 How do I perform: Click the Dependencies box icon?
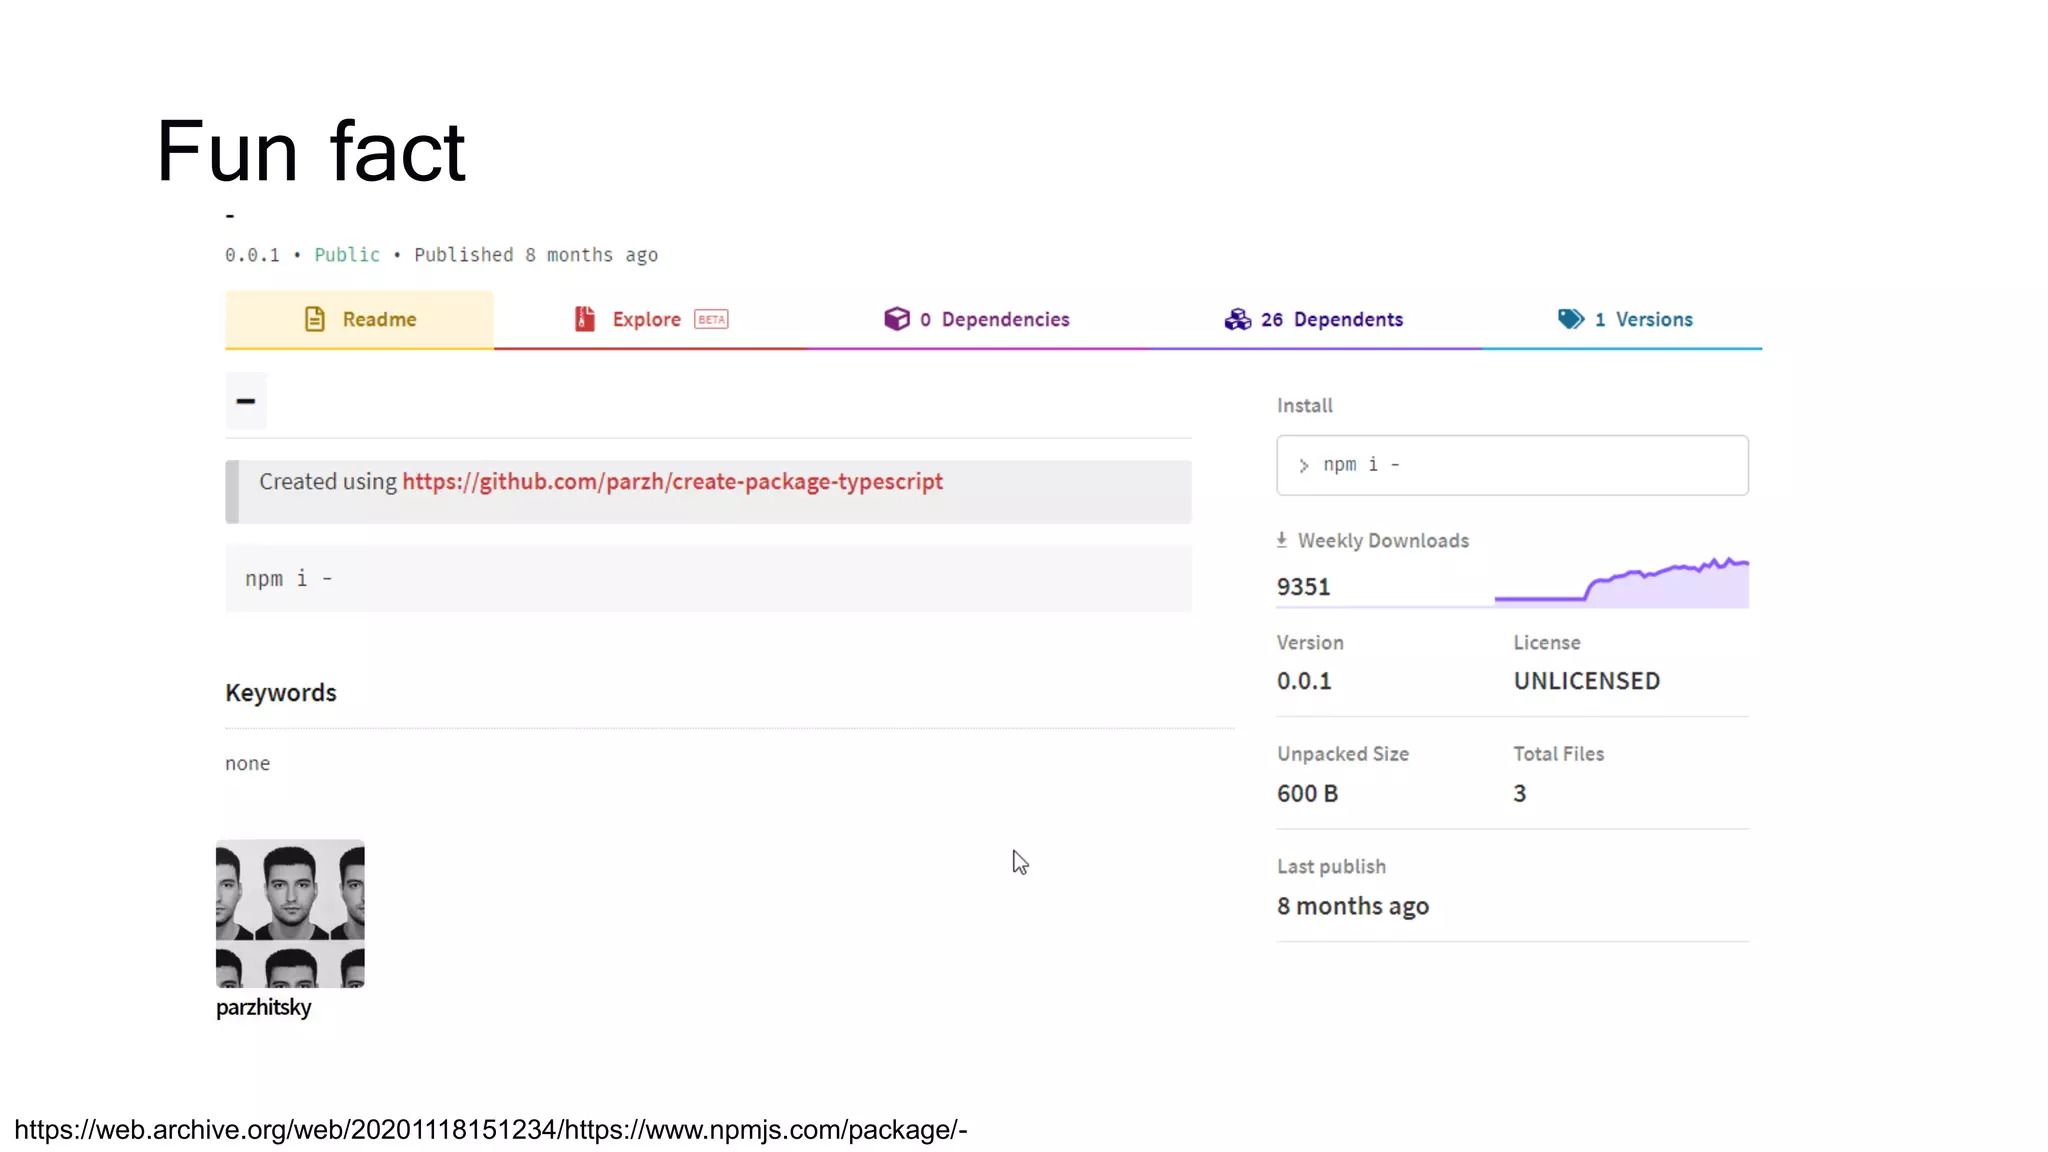click(x=897, y=319)
